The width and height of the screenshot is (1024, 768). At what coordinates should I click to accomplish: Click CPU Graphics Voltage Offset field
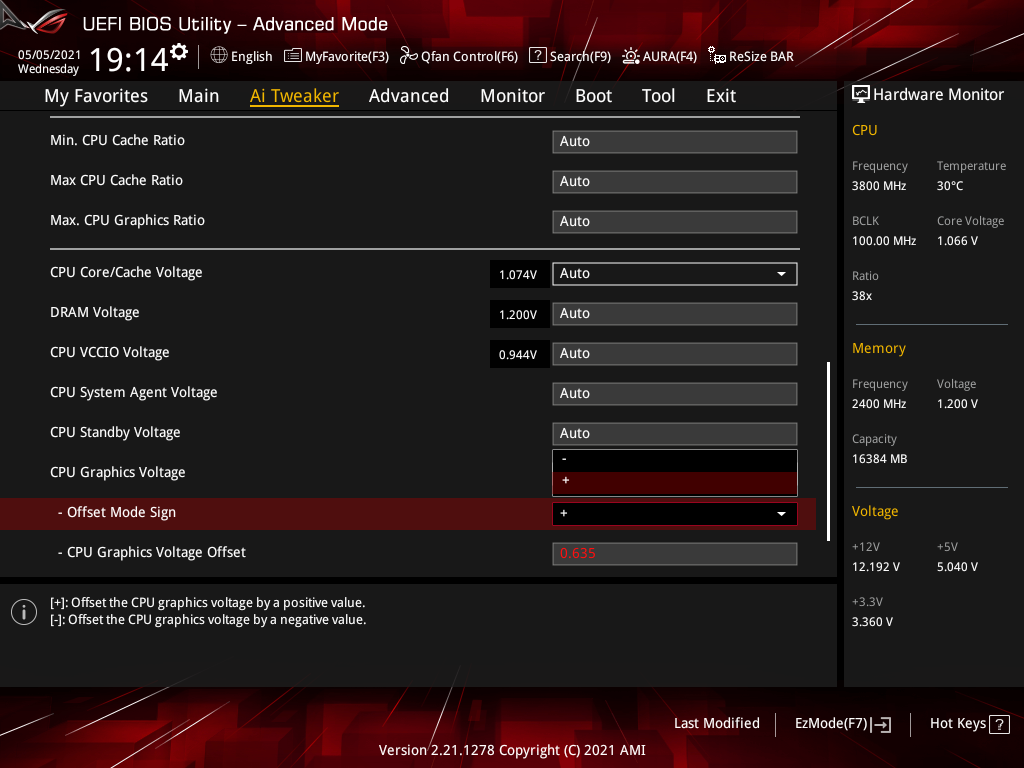(675, 554)
